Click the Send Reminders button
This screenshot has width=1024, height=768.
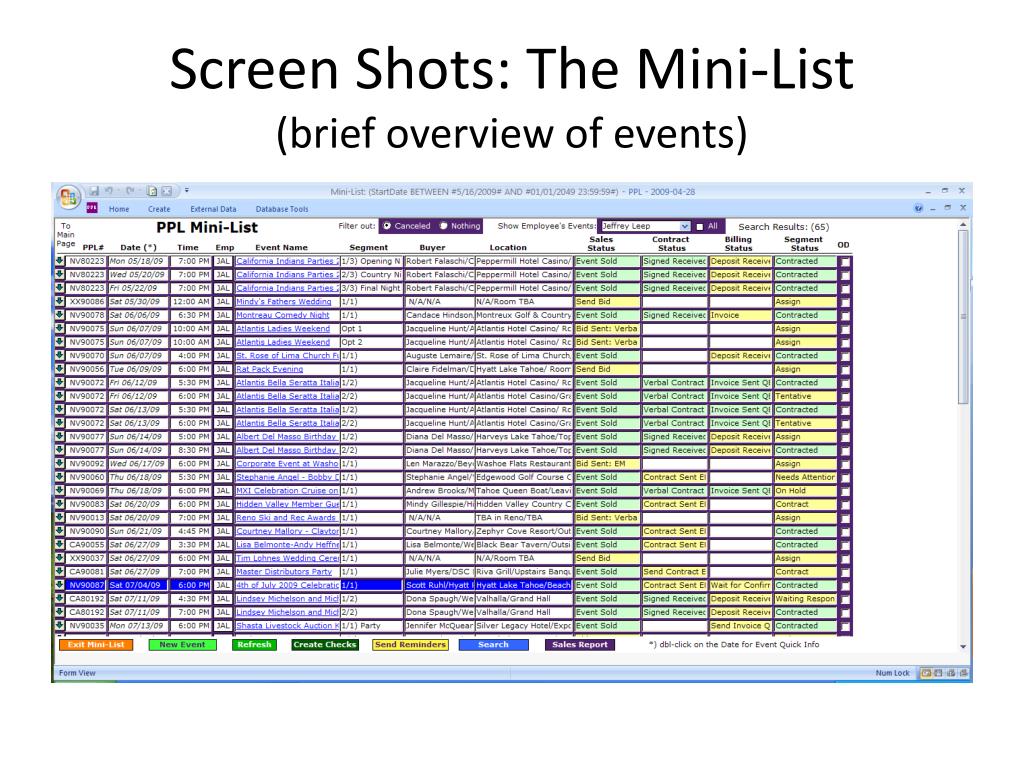pyautogui.click(x=411, y=645)
